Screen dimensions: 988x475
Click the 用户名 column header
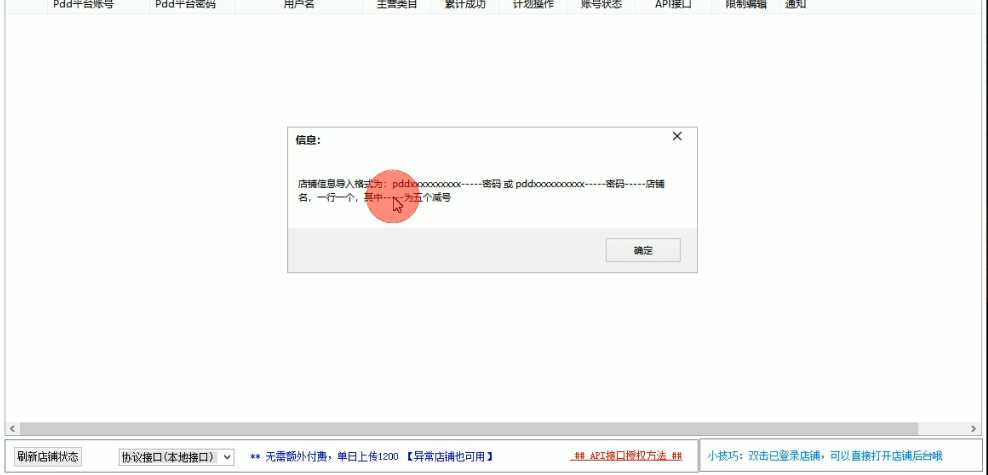click(x=299, y=5)
